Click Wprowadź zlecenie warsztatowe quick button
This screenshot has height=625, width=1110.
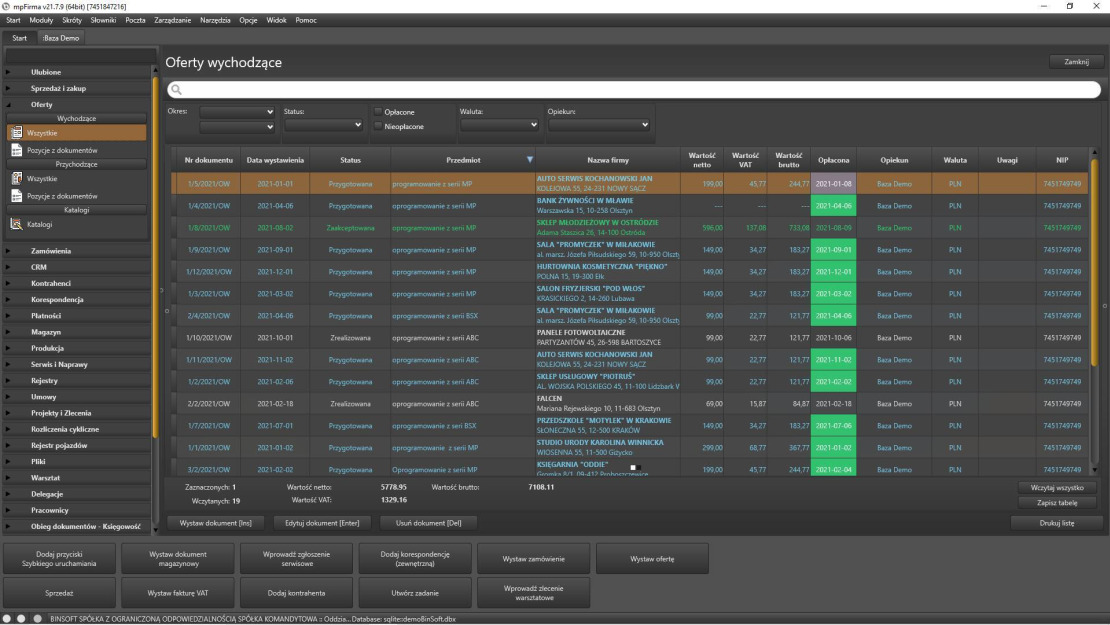point(534,593)
